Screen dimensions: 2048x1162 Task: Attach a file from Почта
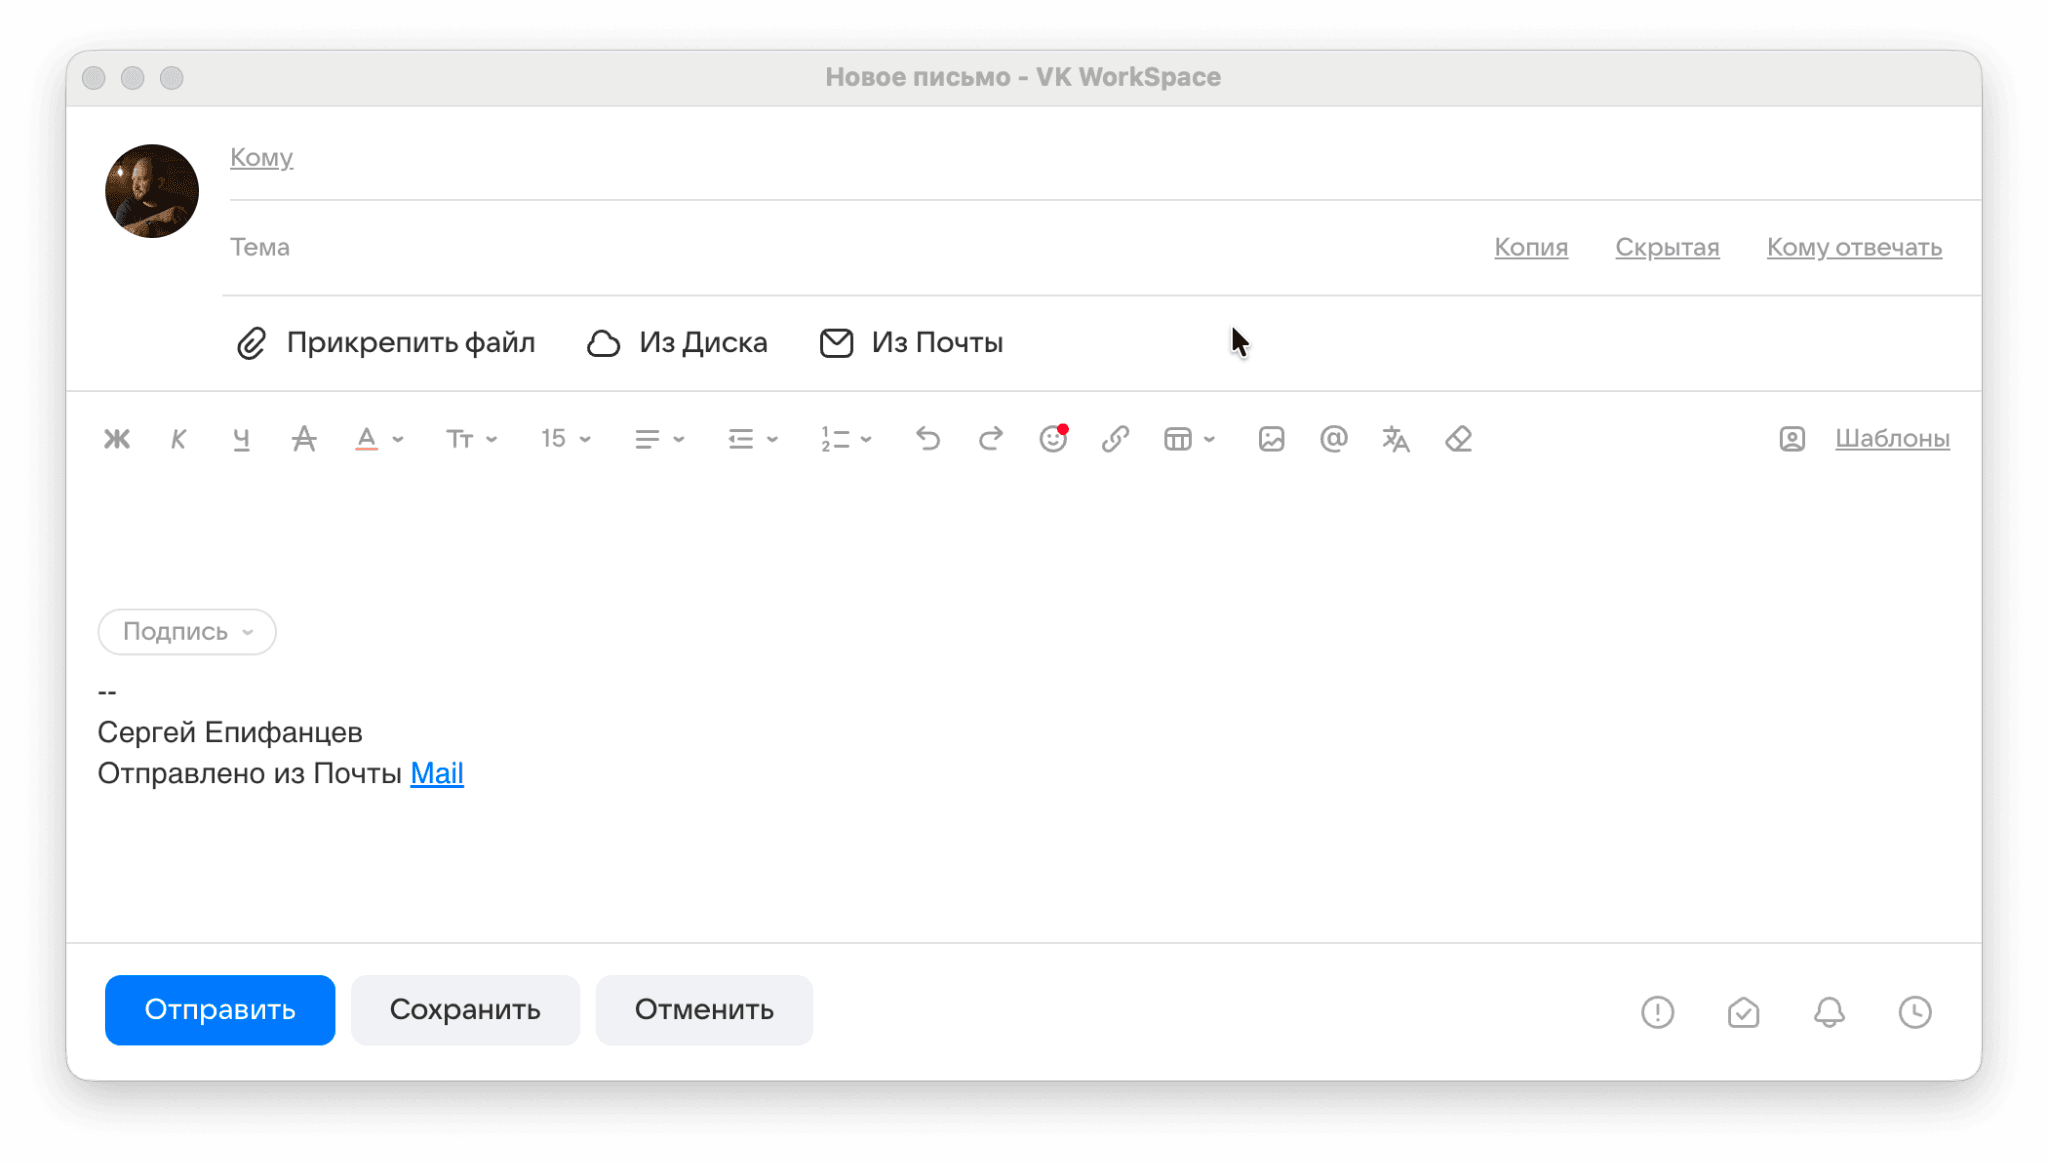[x=911, y=343]
